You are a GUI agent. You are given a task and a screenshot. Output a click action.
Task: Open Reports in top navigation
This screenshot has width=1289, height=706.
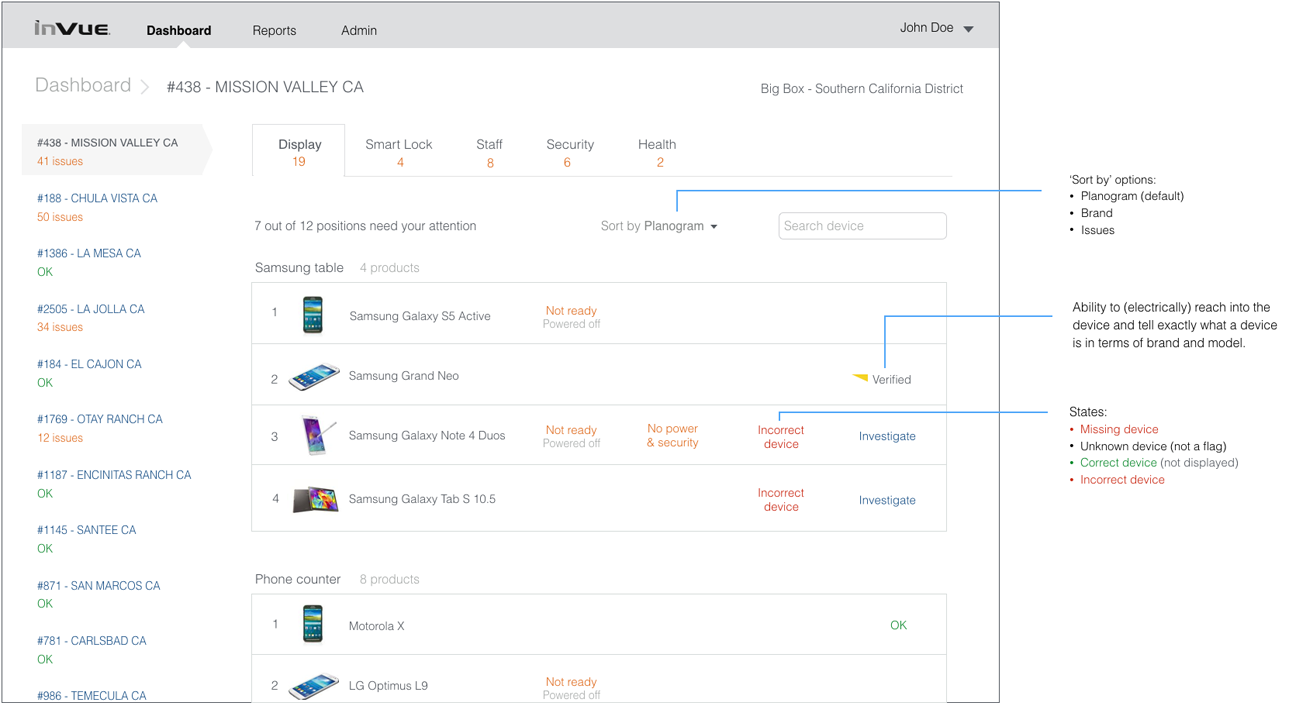[x=274, y=30]
